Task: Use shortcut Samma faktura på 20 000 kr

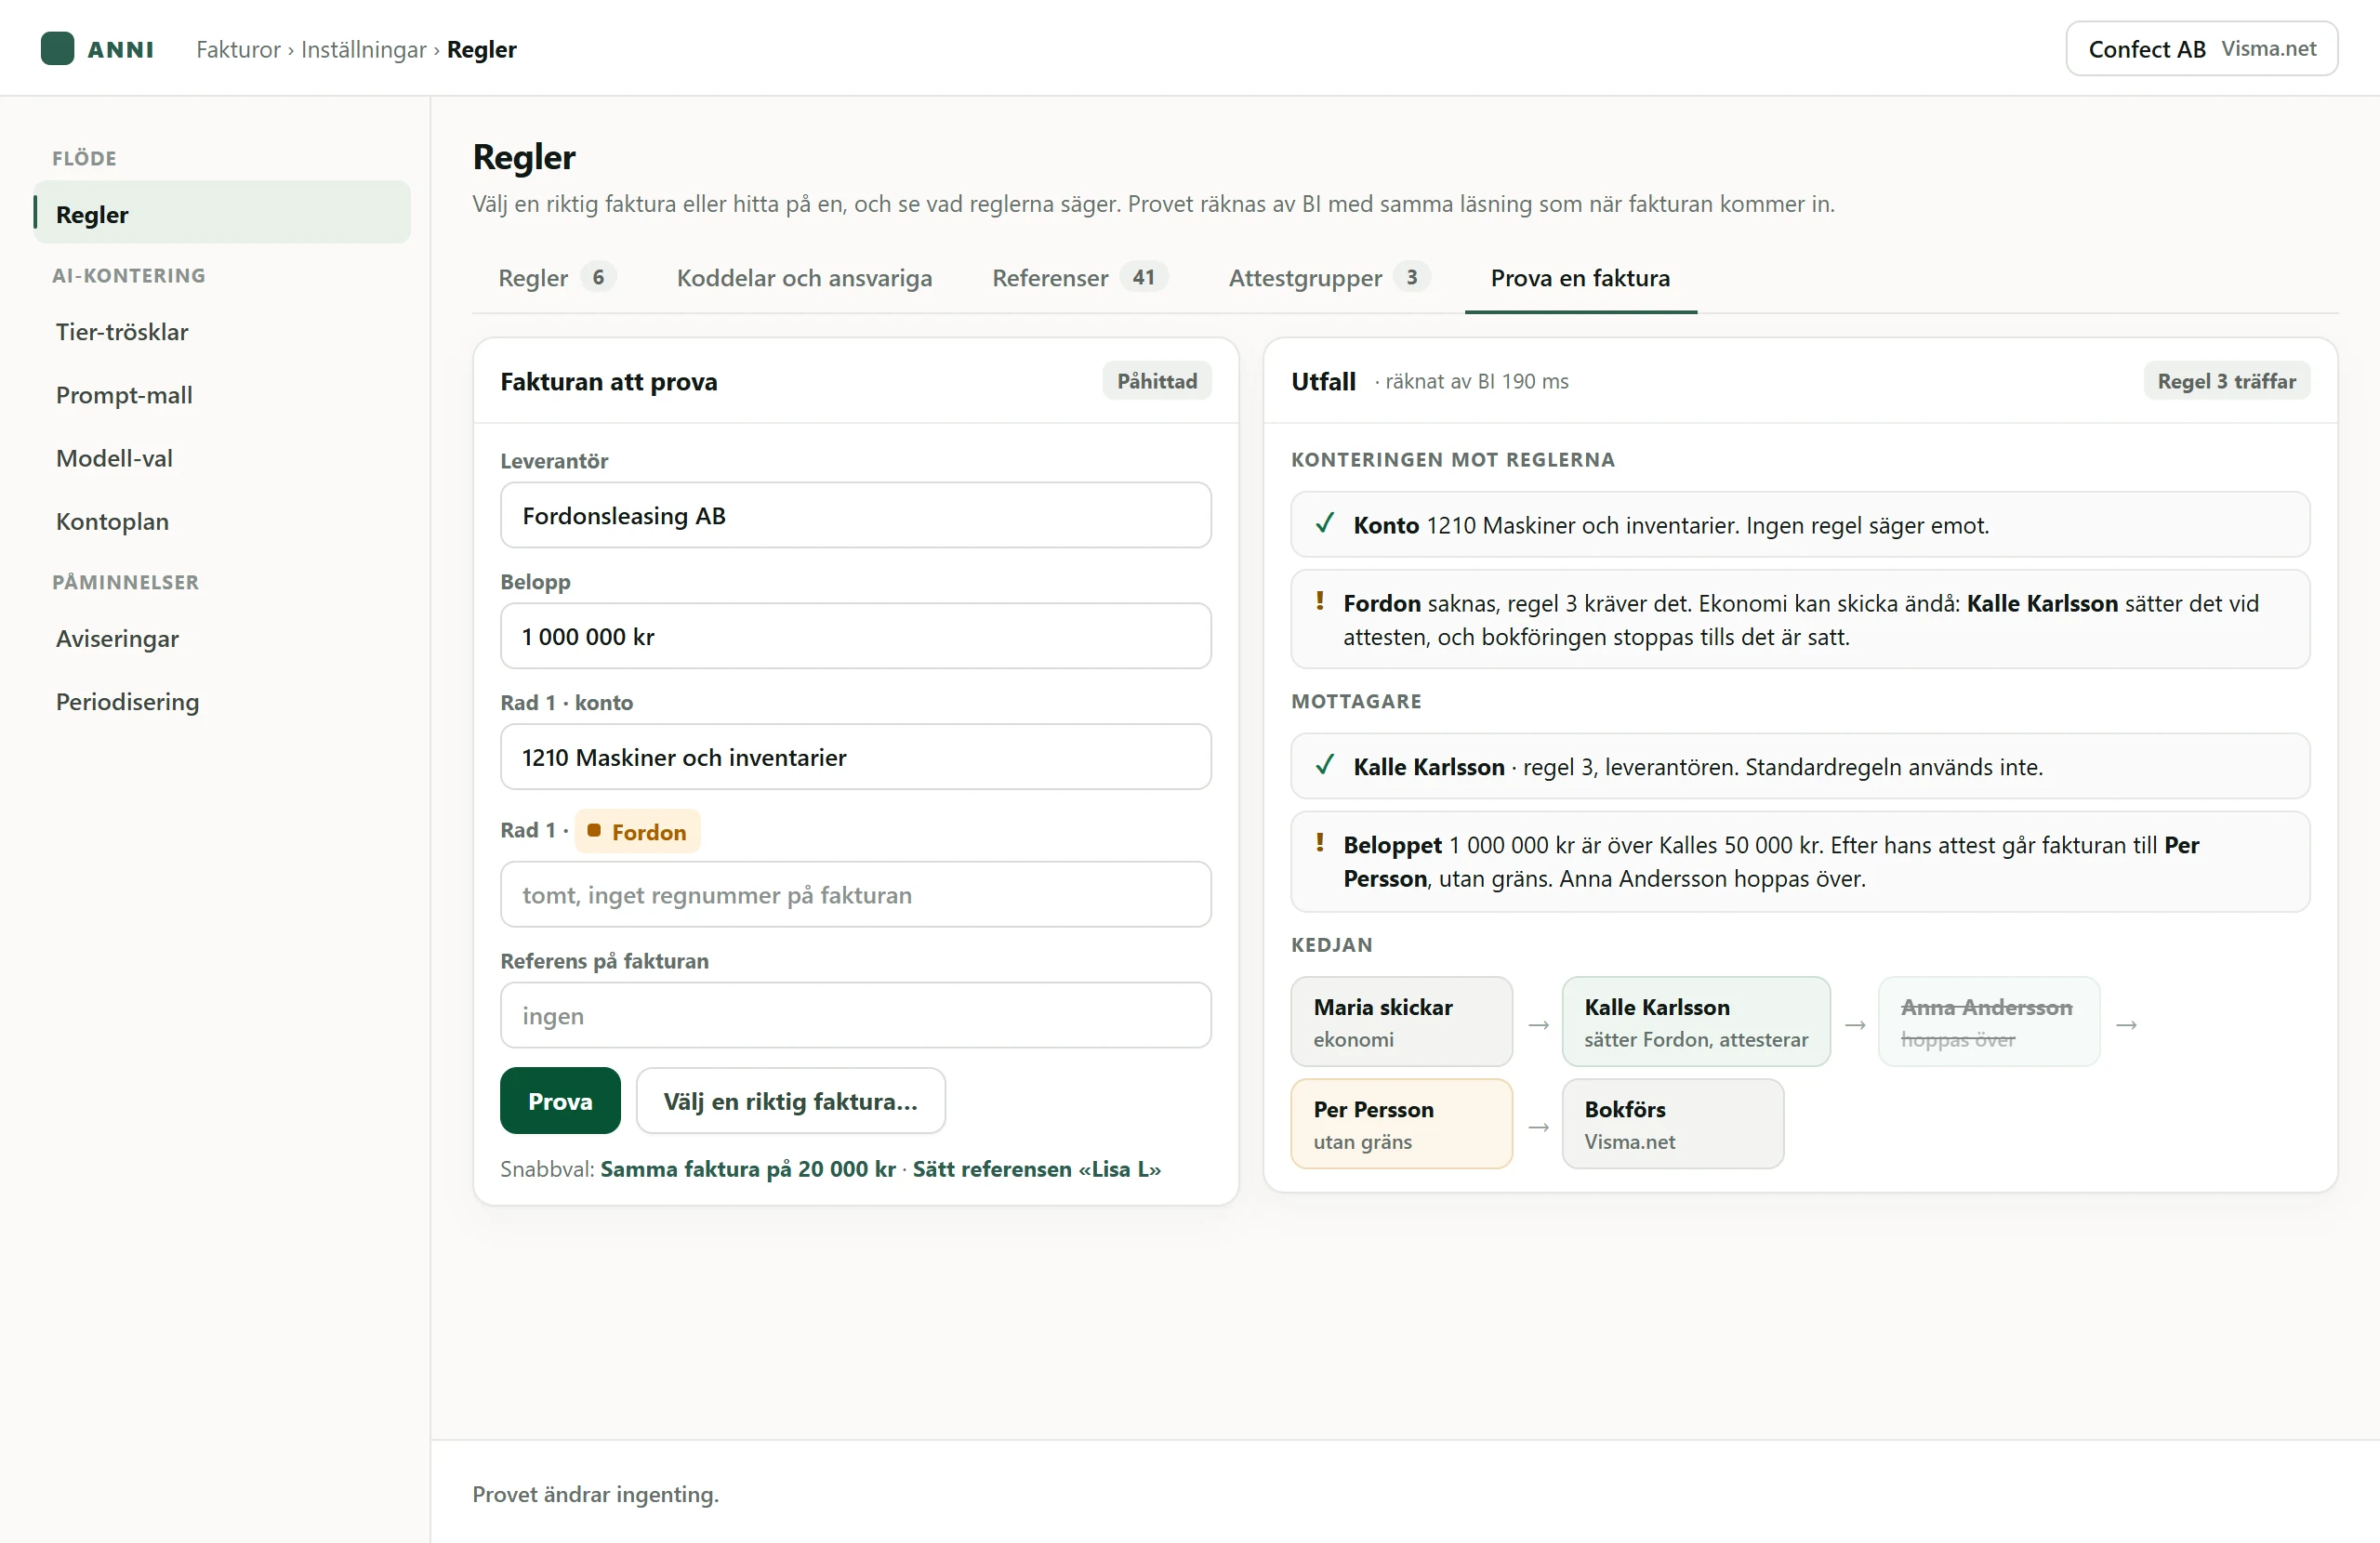Action: 748,1169
